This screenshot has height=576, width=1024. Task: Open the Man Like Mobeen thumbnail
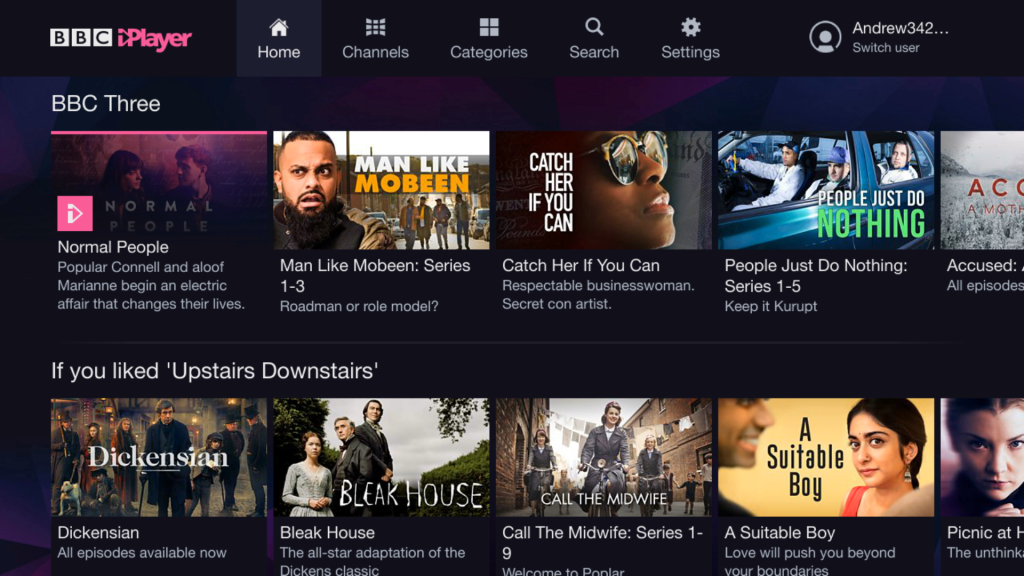click(381, 190)
